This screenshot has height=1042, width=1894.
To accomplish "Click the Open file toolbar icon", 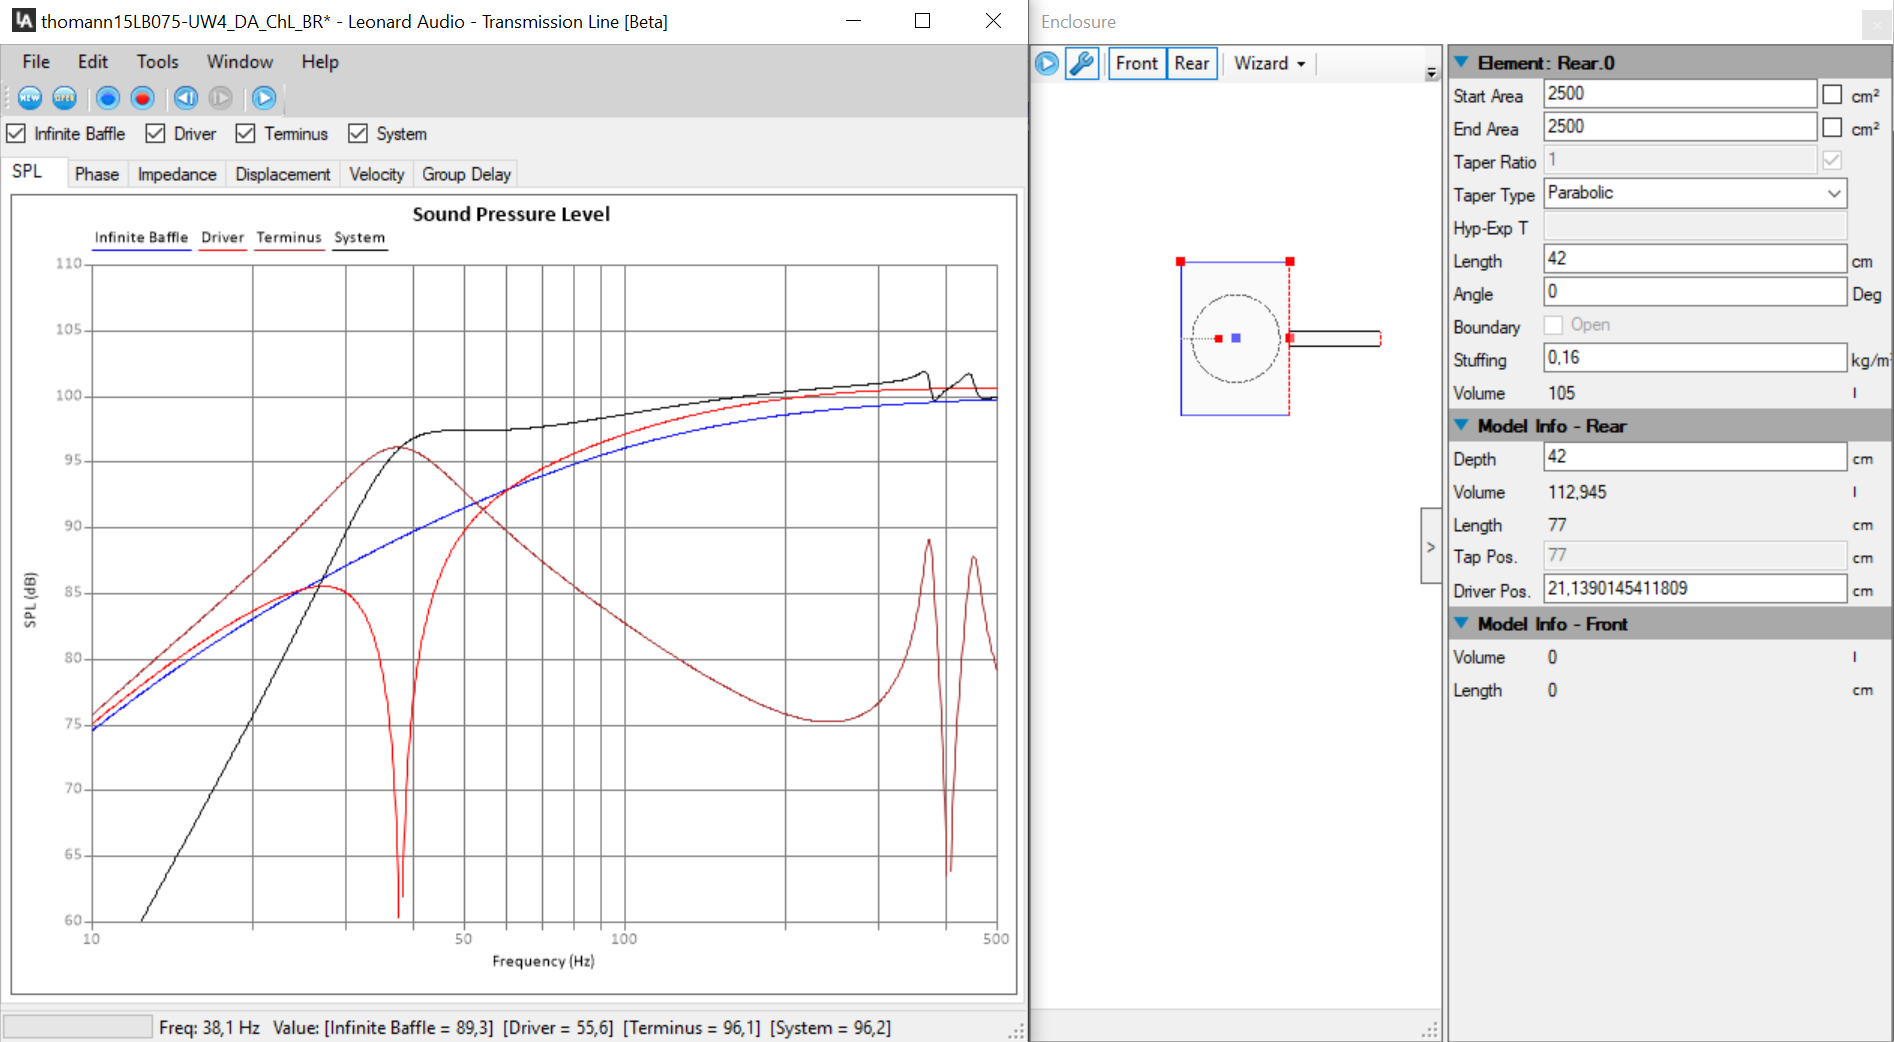I will click(x=65, y=98).
